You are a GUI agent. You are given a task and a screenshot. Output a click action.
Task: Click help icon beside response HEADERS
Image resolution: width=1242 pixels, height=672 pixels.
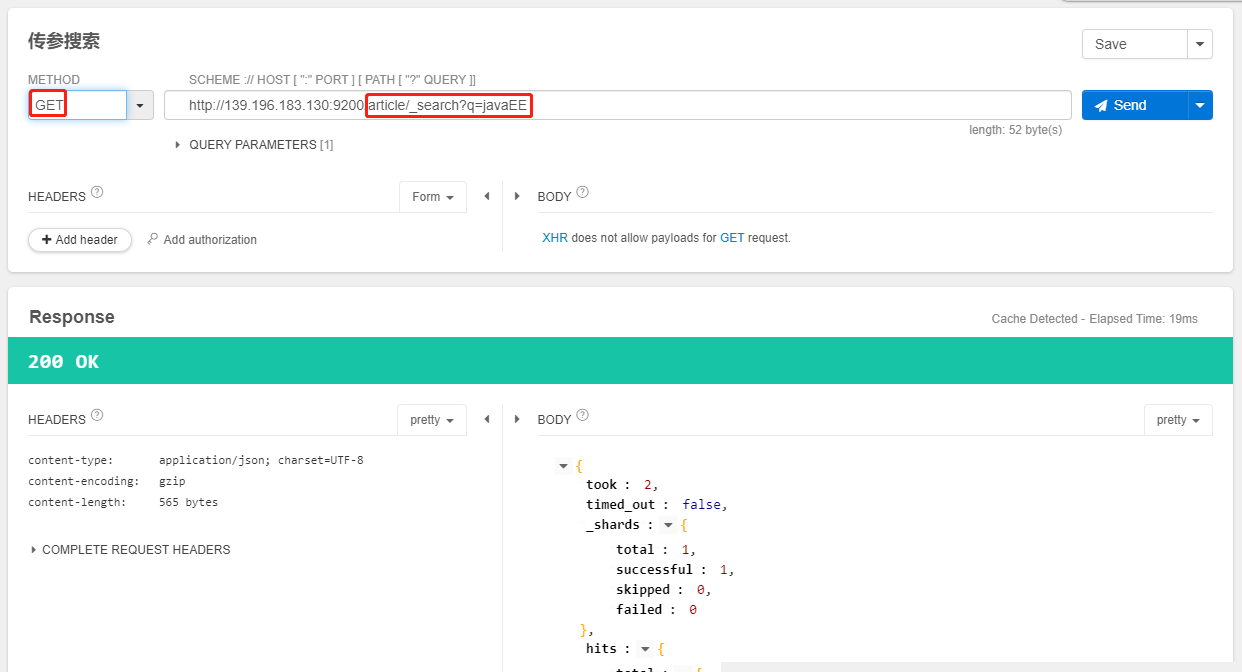click(97, 415)
